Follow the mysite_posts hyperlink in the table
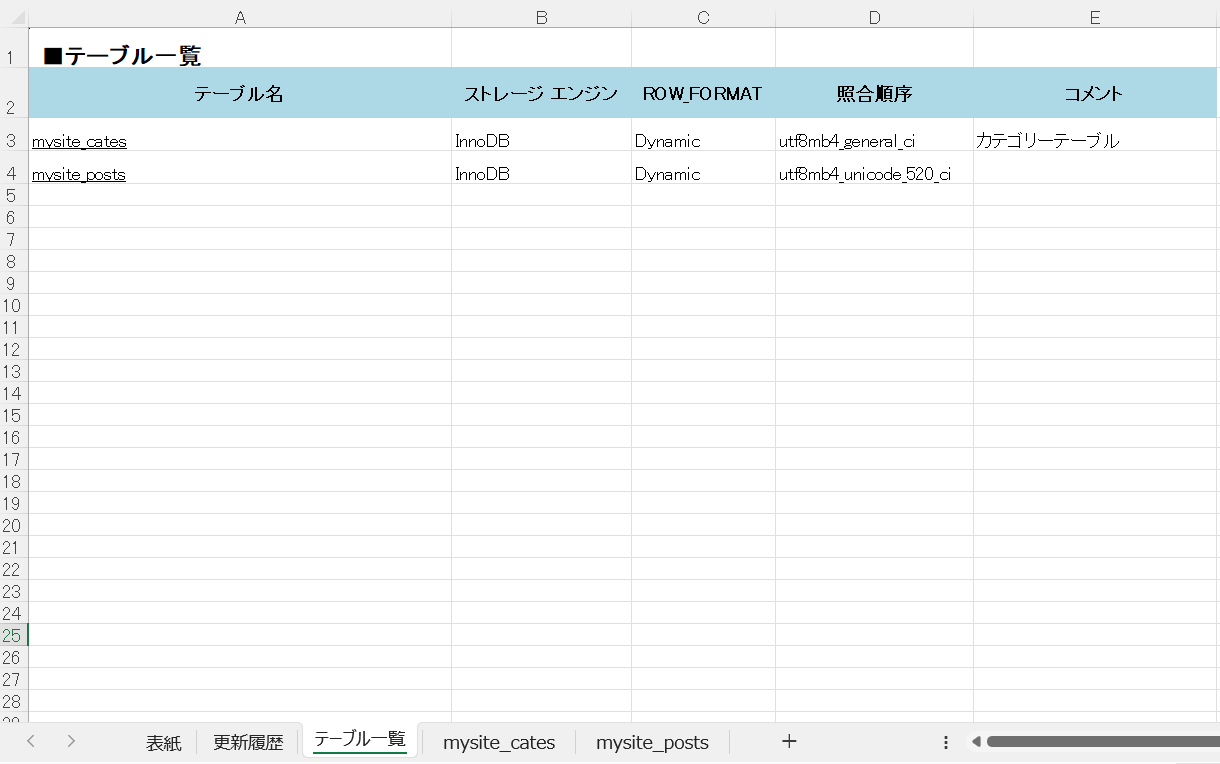 click(x=79, y=174)
